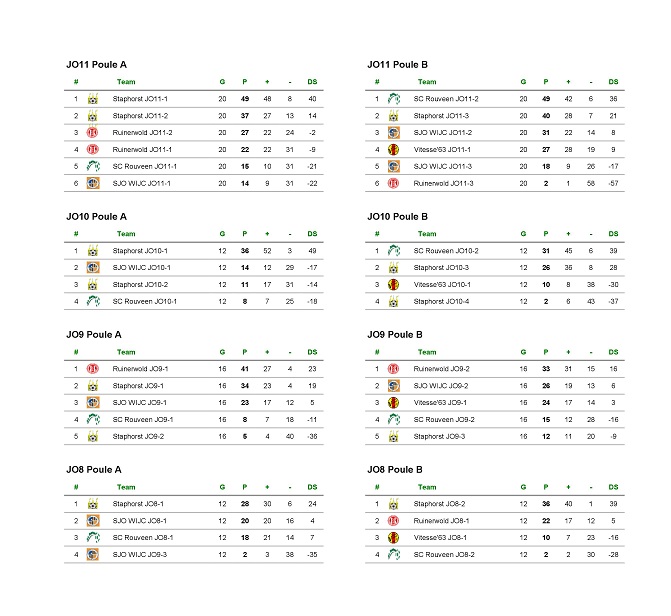Click the Vitesse'63 JO9-1 club logo
Image resolution: width=671 pixels, height=616 pixels.
pyautogui.click(x=394, y=402)
